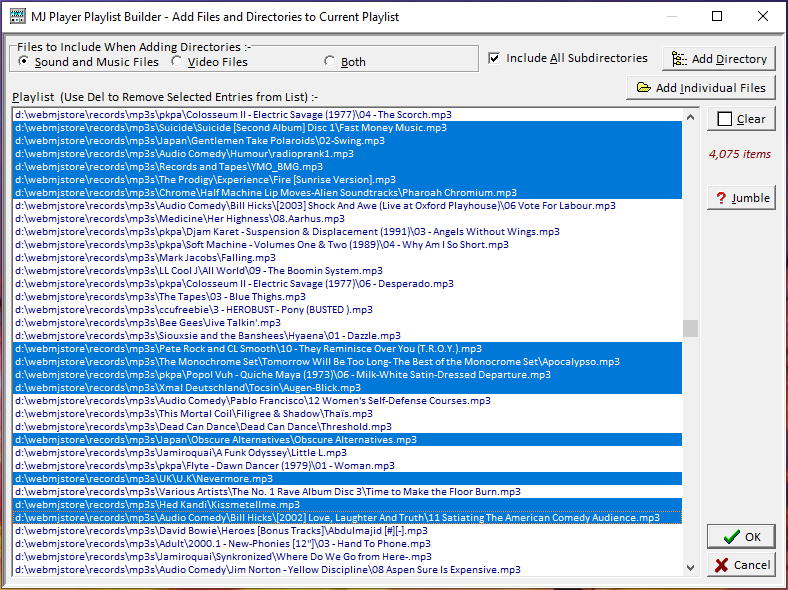Select Pete Rock They Reminisce Over You entry
Screen dimensions: 788x590
tap(347, 349)
